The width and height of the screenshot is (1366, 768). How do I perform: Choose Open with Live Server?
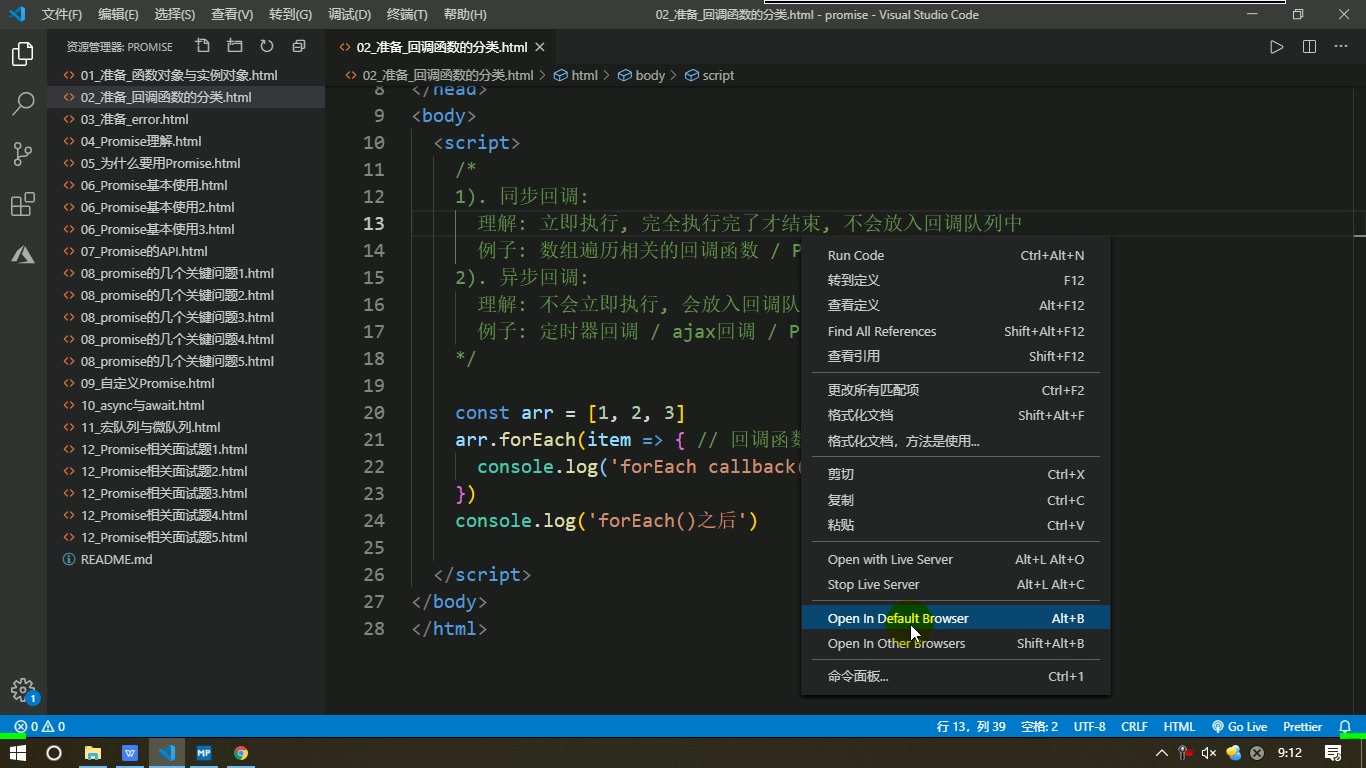click(890, 559)
